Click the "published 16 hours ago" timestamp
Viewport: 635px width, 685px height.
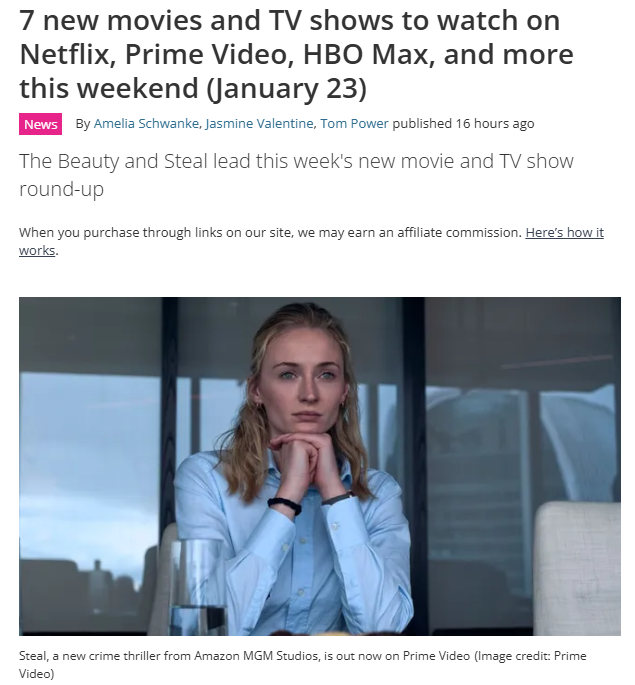click(x=463, y=124)
